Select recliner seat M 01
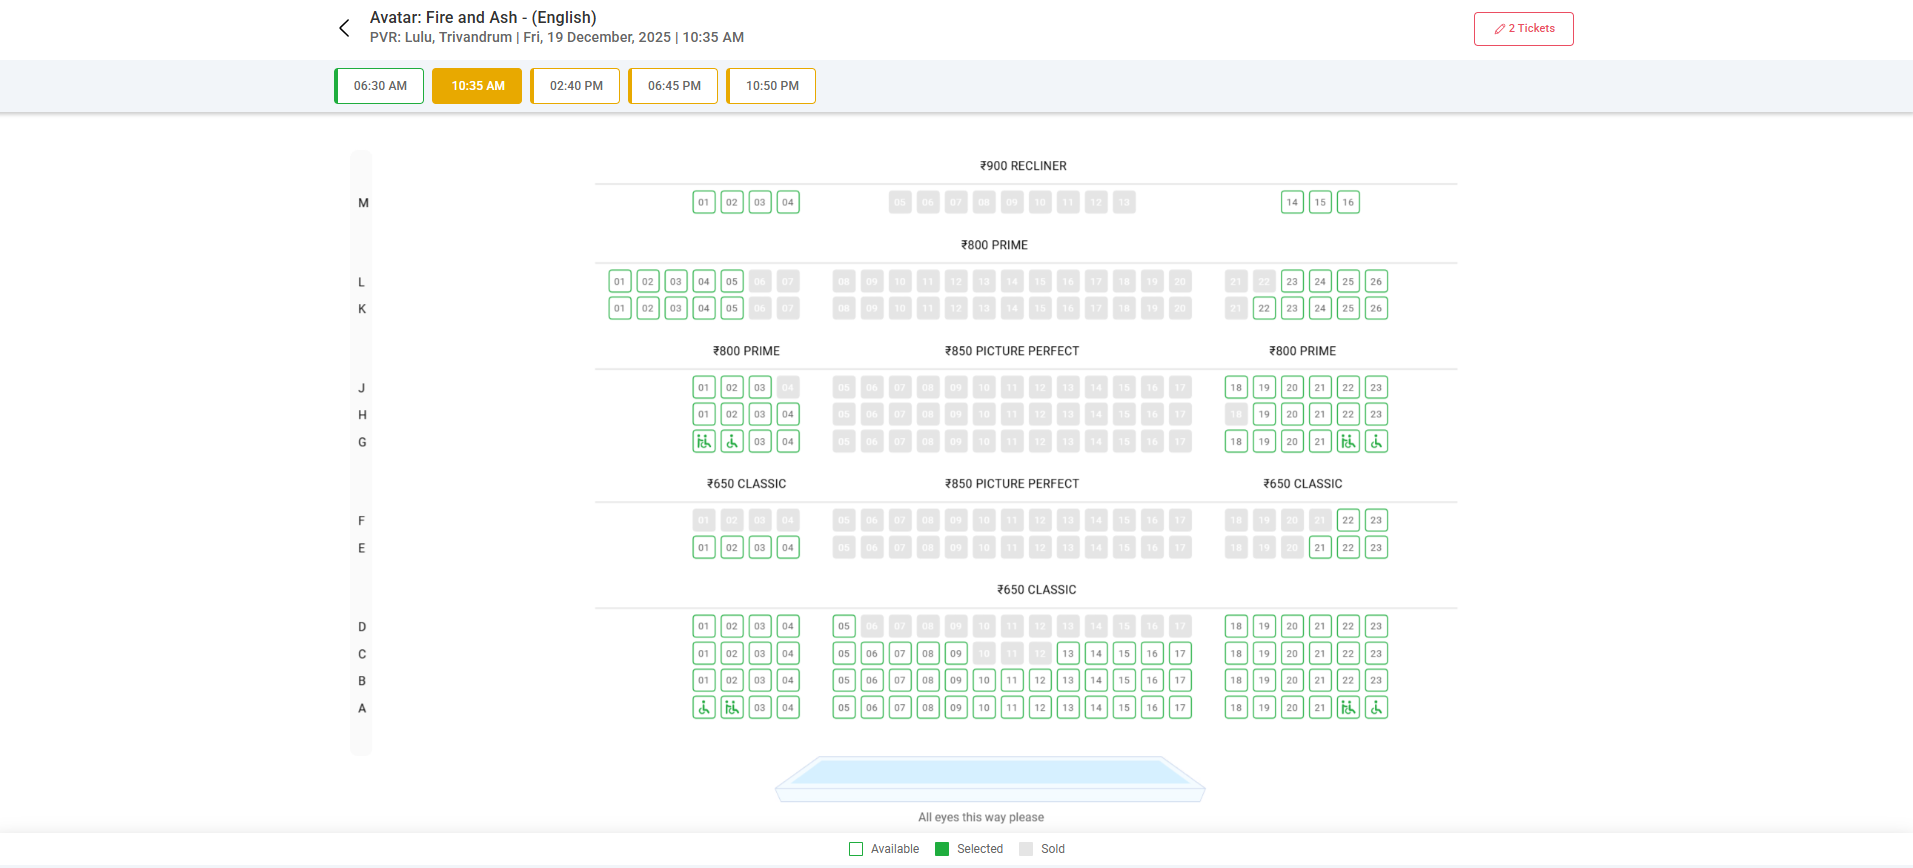Screen dimensions: 1913x868 [704, 202]
